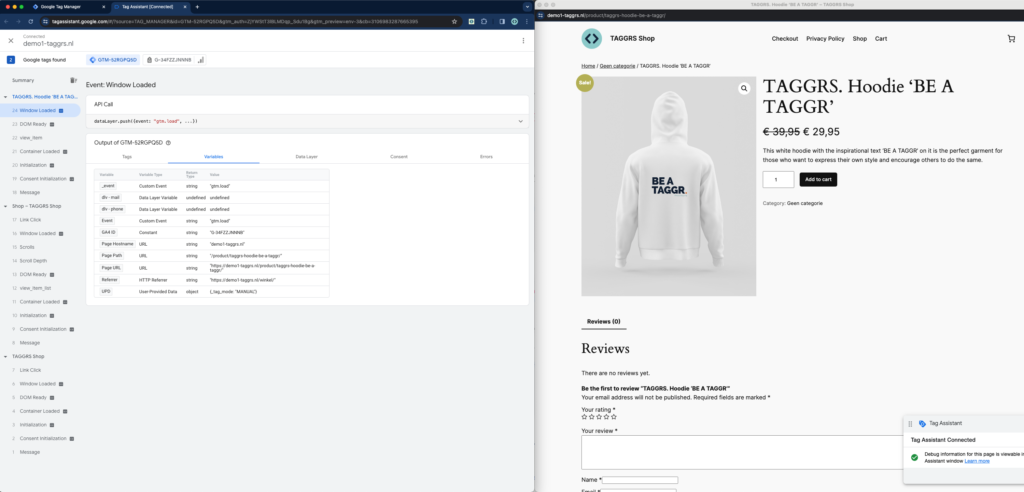Select event 12 view_item_list

(x=40, y=288)
